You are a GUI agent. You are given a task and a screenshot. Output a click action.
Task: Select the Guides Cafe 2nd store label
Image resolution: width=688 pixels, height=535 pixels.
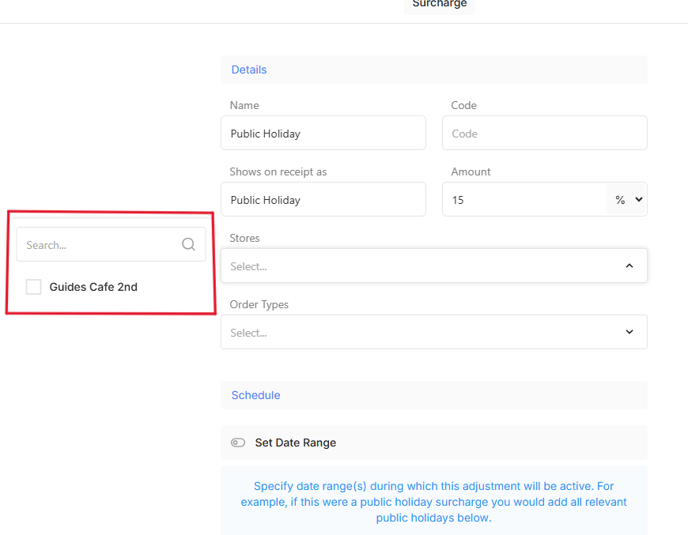coord(93,287)
